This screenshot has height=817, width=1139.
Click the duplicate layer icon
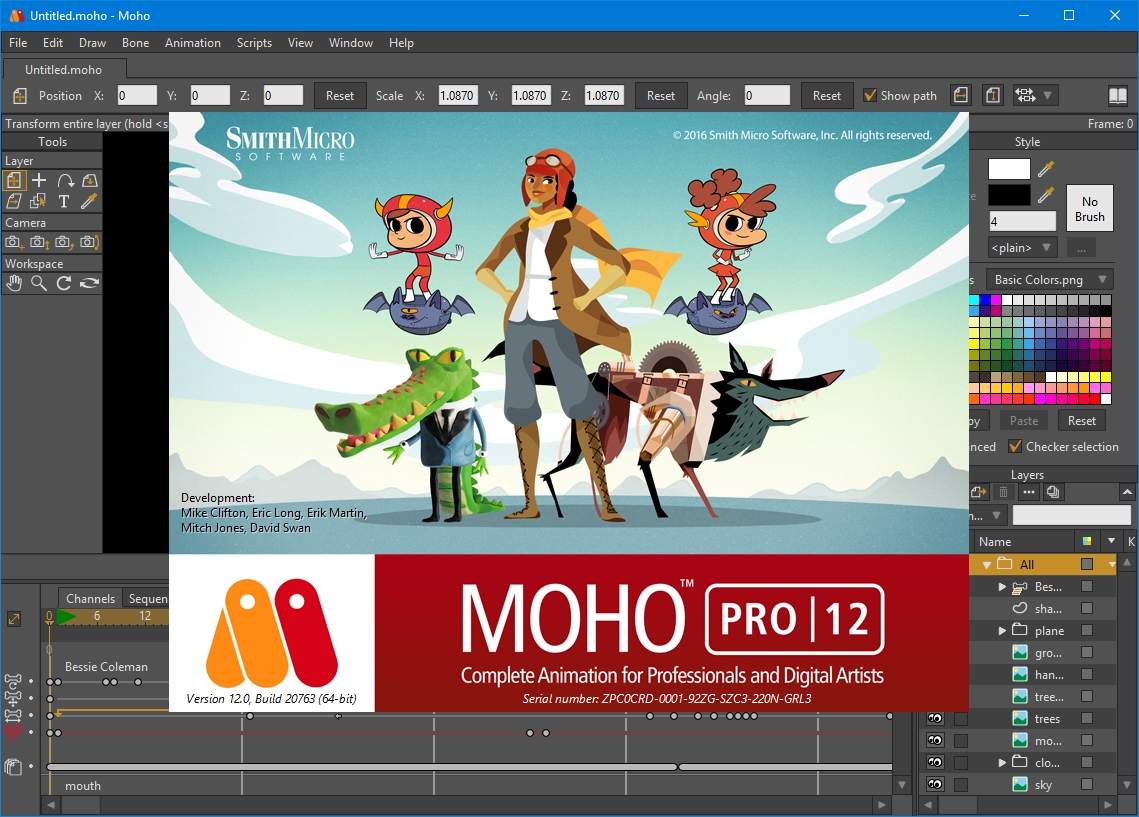pos(1053,492)
